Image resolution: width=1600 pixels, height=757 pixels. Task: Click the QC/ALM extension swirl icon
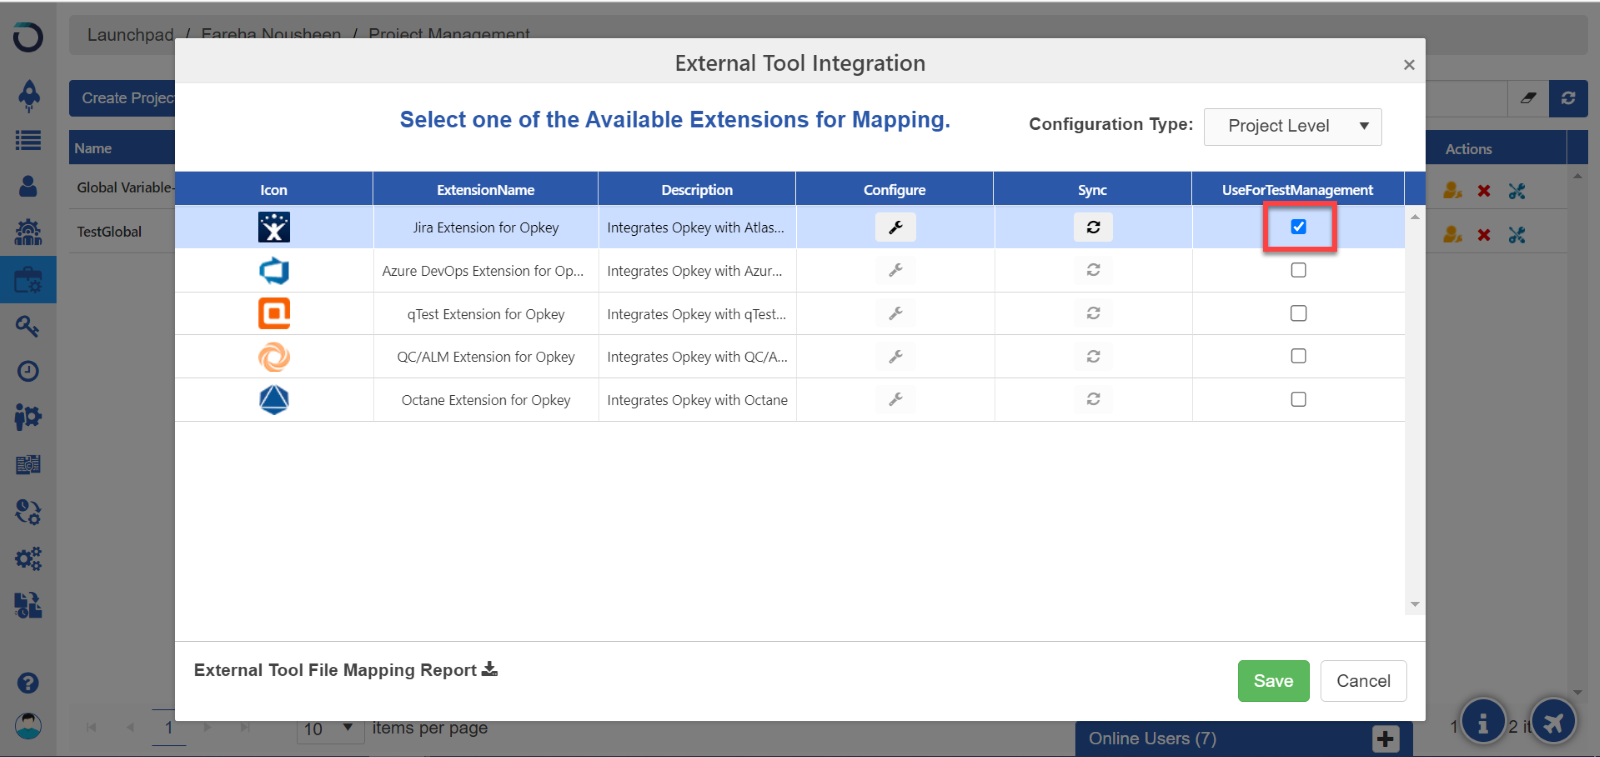pyautogui.click(x=274, y=357)
